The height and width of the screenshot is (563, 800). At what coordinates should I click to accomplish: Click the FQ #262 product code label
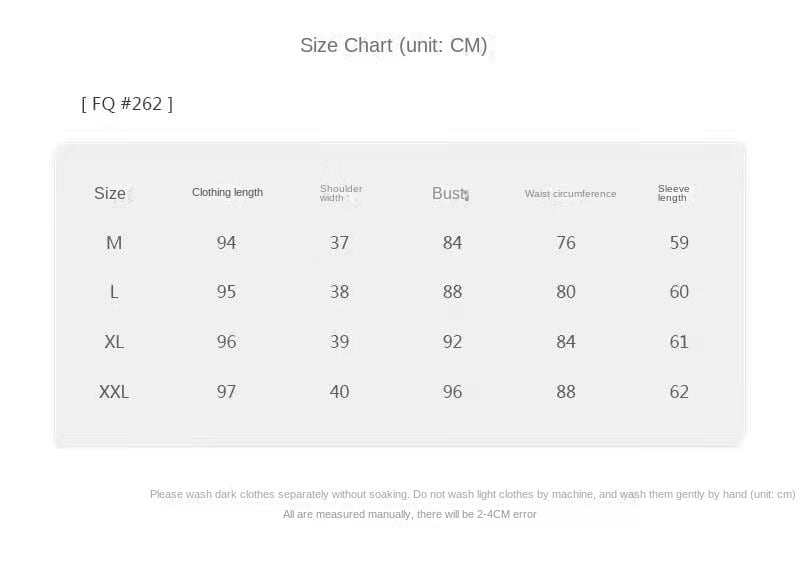tap(127, 103)
